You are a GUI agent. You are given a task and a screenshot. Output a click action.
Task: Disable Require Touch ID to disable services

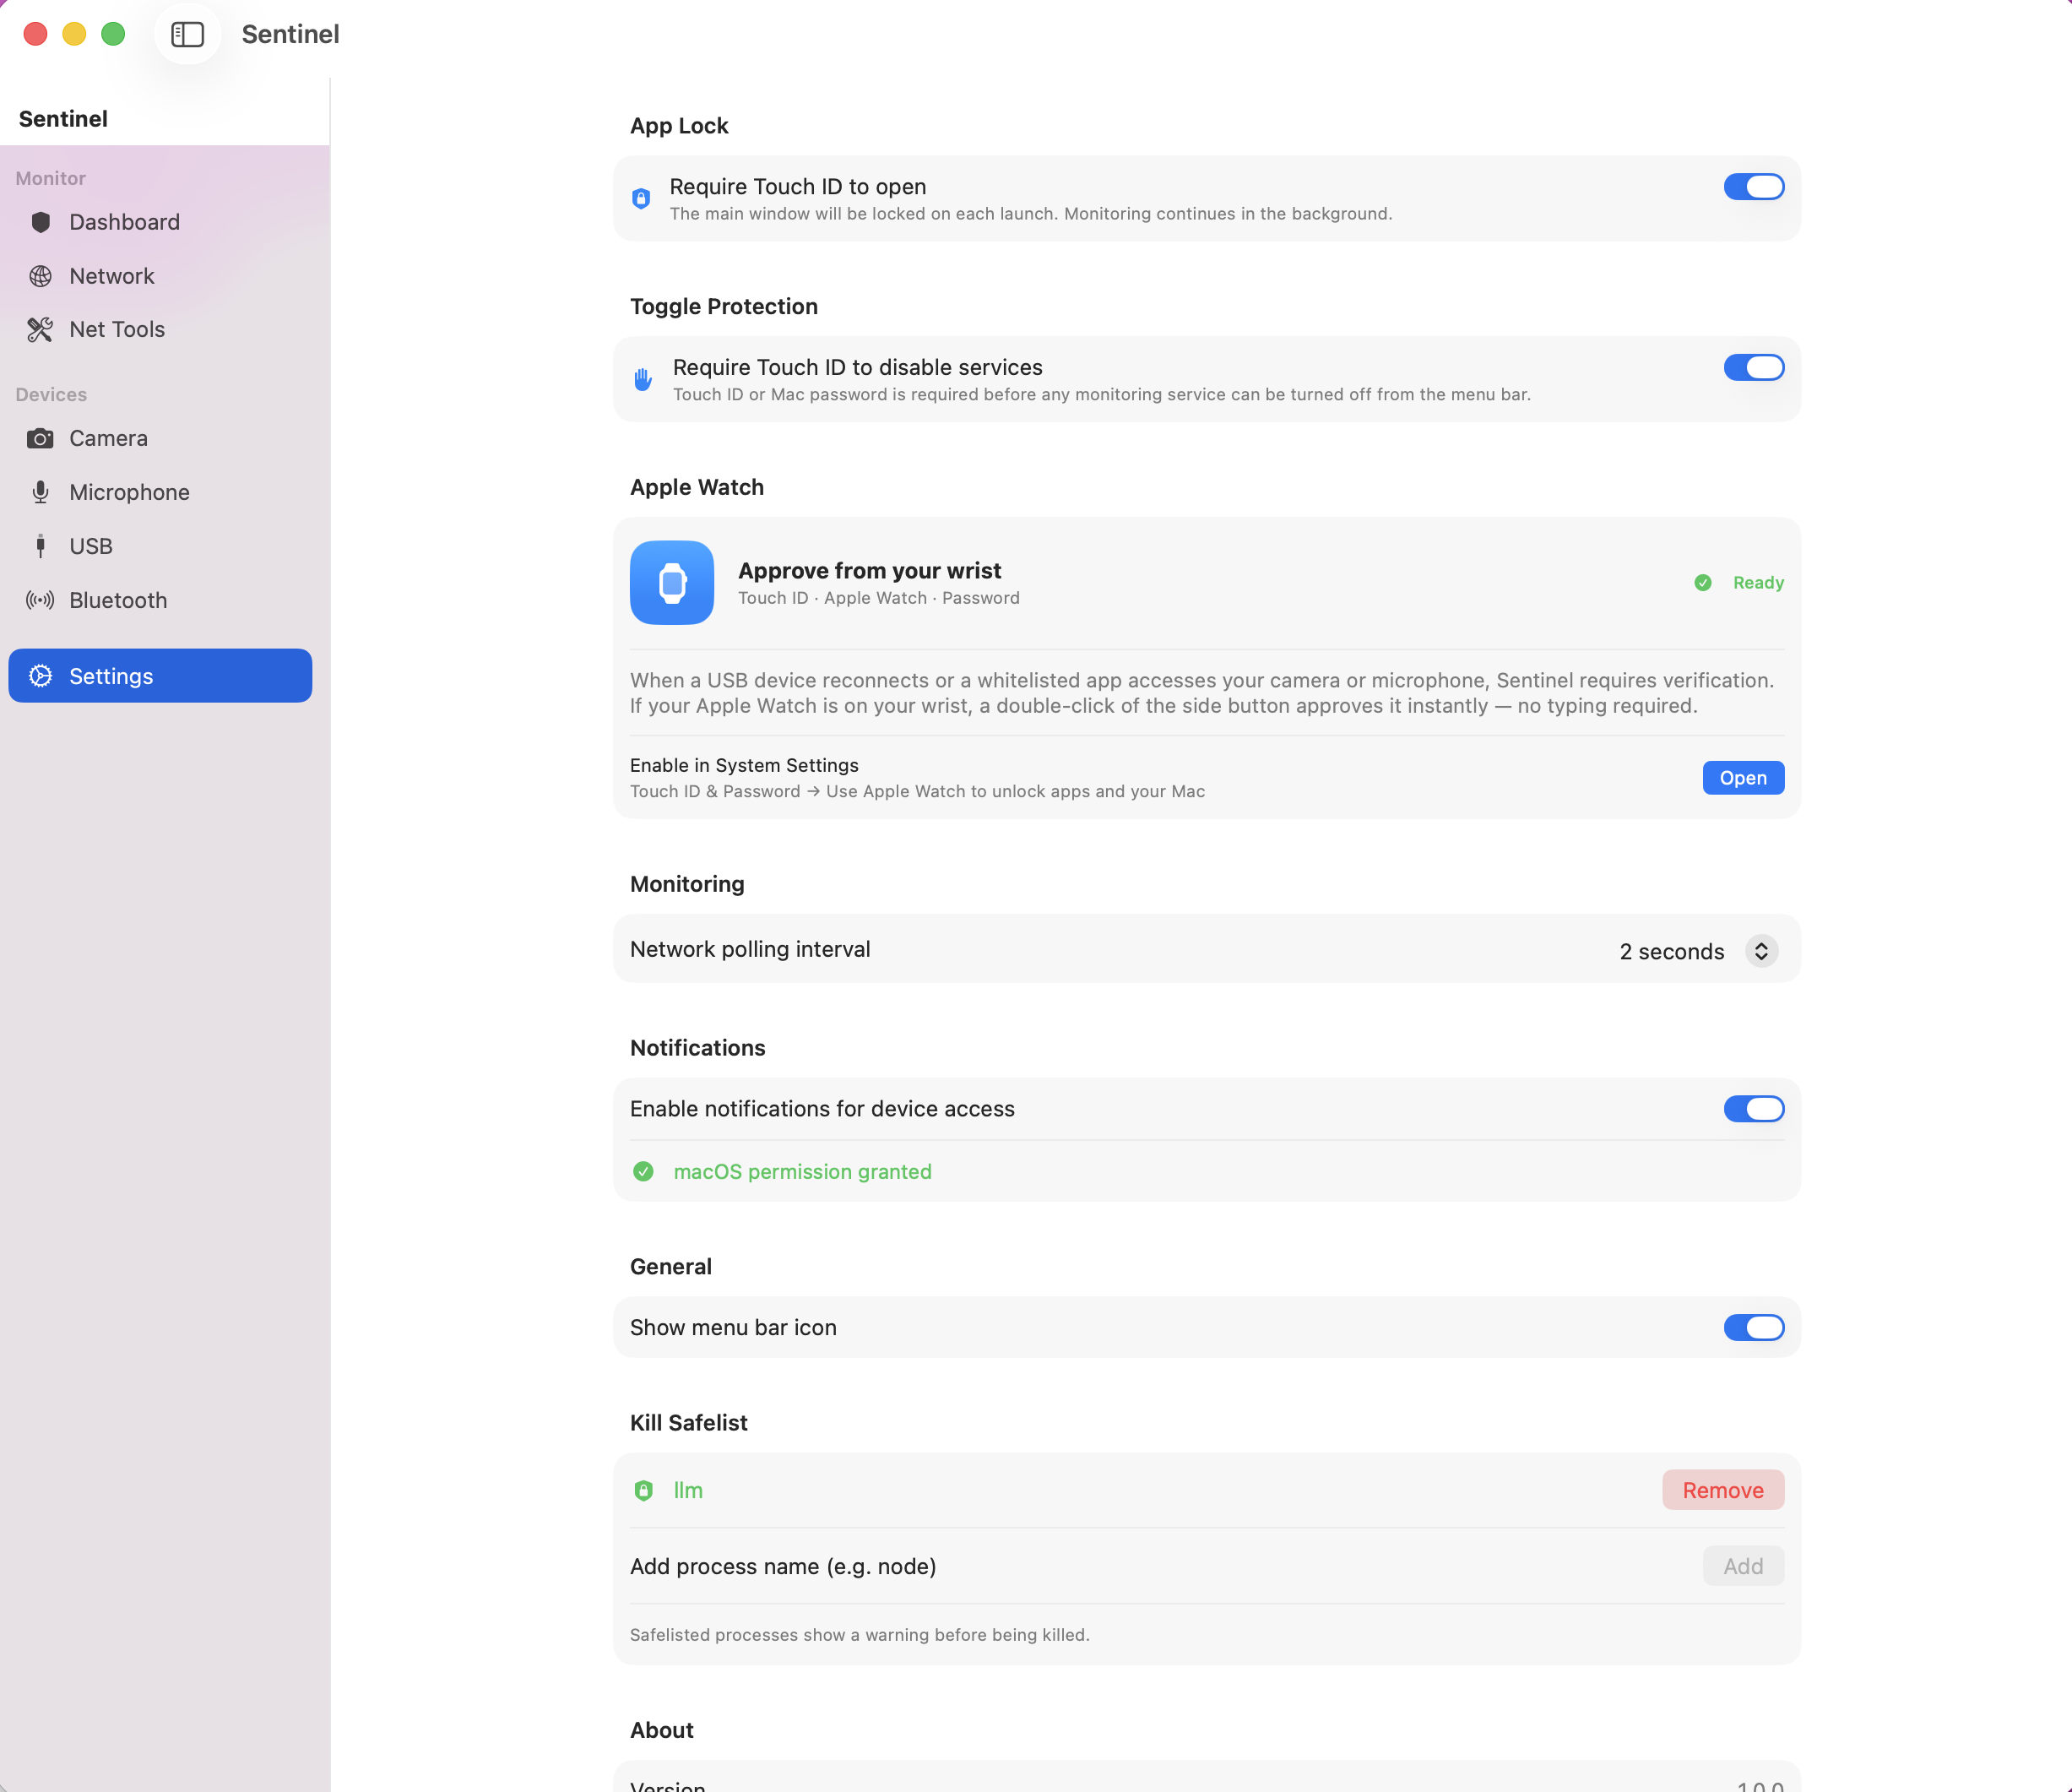(x=1753, y=367)
